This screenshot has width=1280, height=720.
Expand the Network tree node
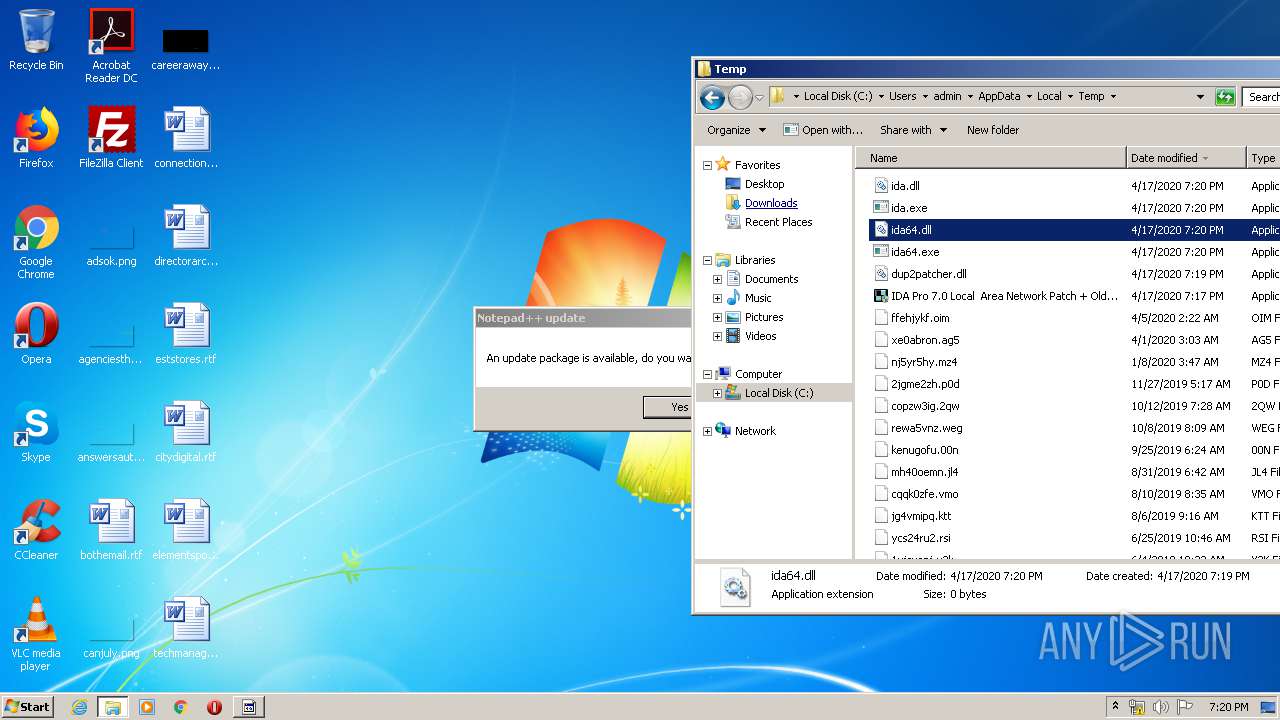(x=707, y=431)
